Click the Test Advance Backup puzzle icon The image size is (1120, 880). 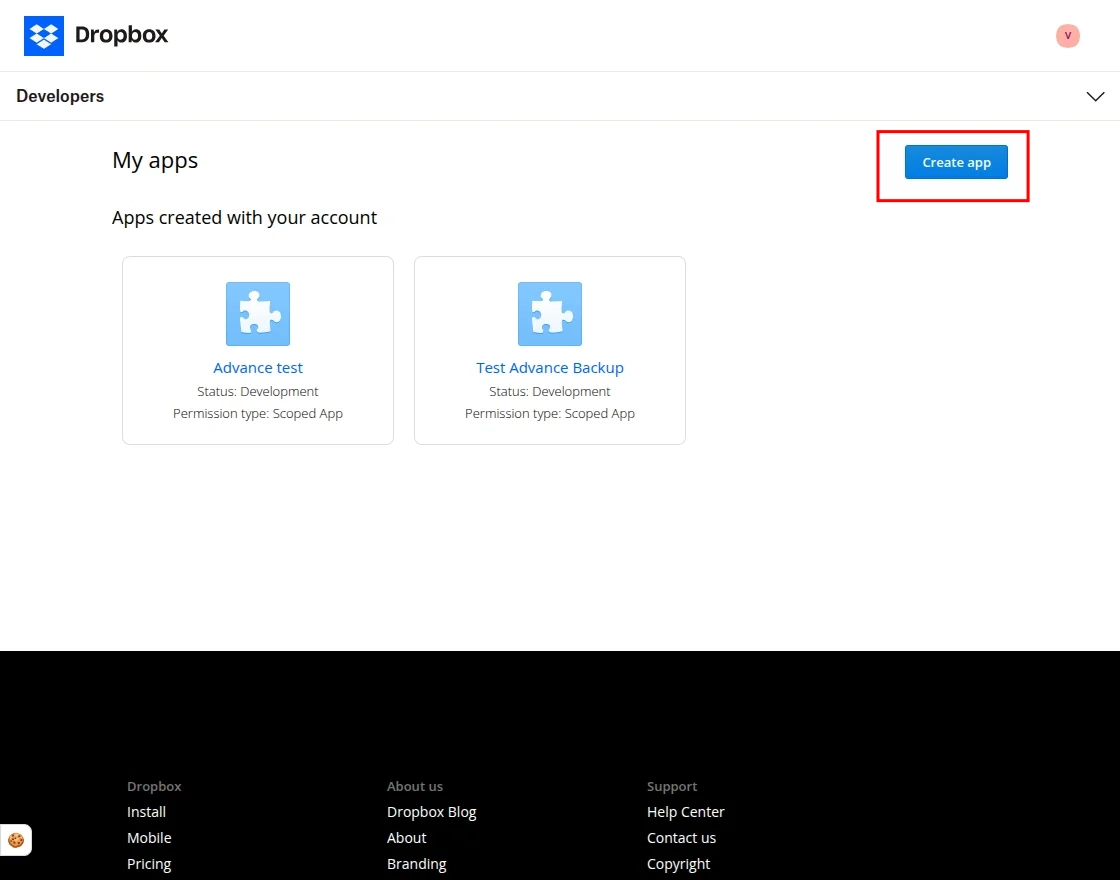[x=550, y=314]
